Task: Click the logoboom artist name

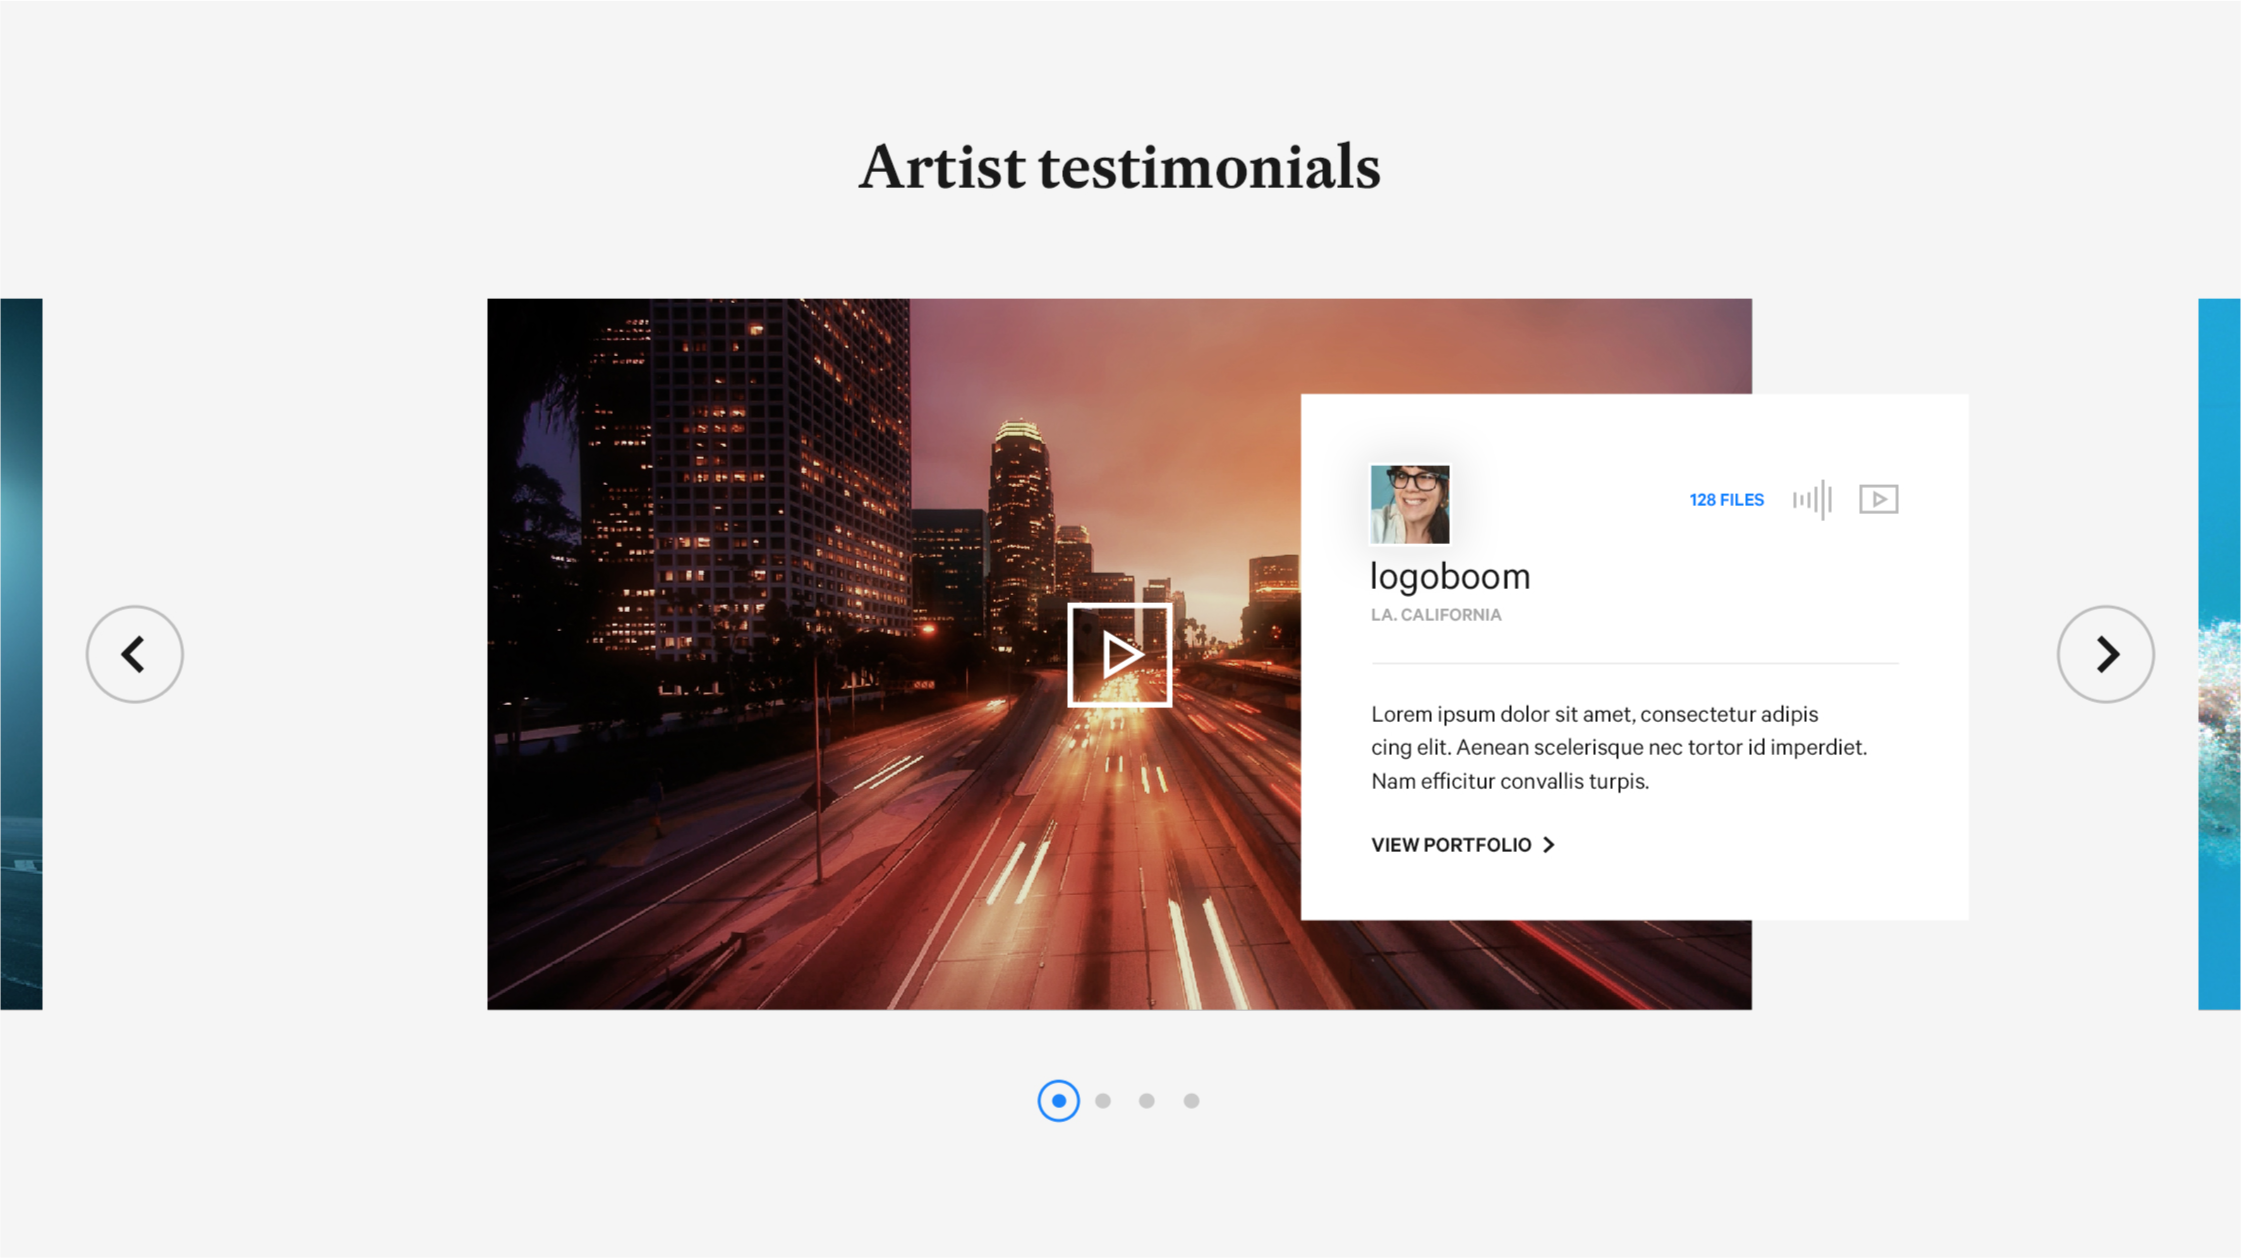Action: [1450, 577]
